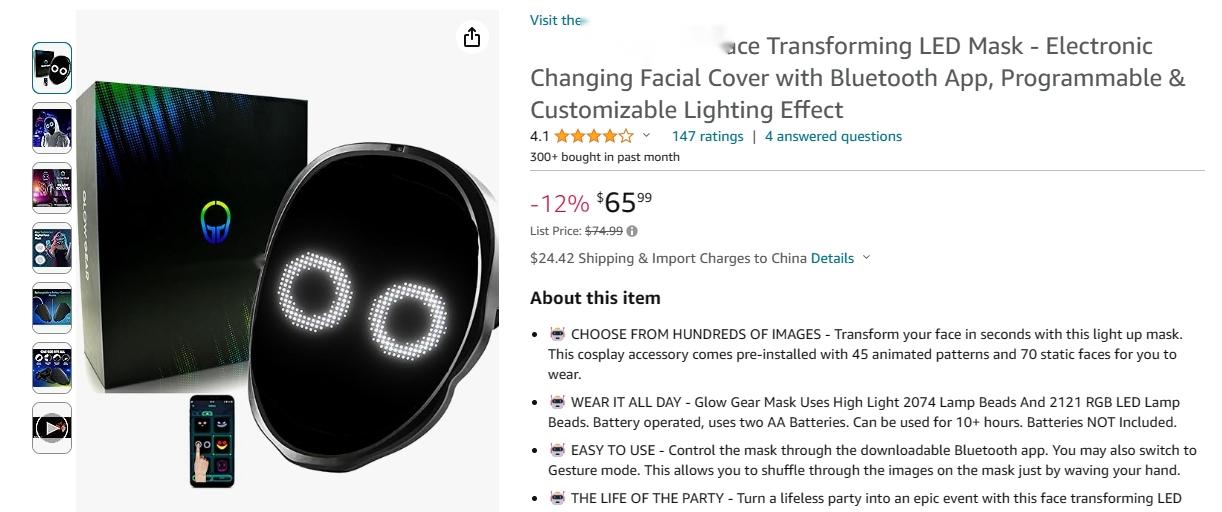The image size is (1222, 512).
Task: Select the fifth product thumbnail
Action: click(x=52, y=308)
